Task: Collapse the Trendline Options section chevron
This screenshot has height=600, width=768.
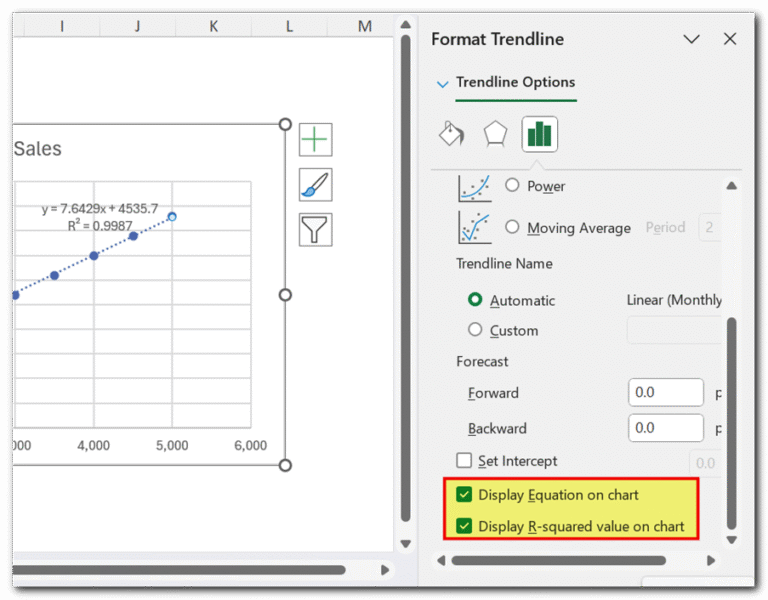Action: [442, 84]
